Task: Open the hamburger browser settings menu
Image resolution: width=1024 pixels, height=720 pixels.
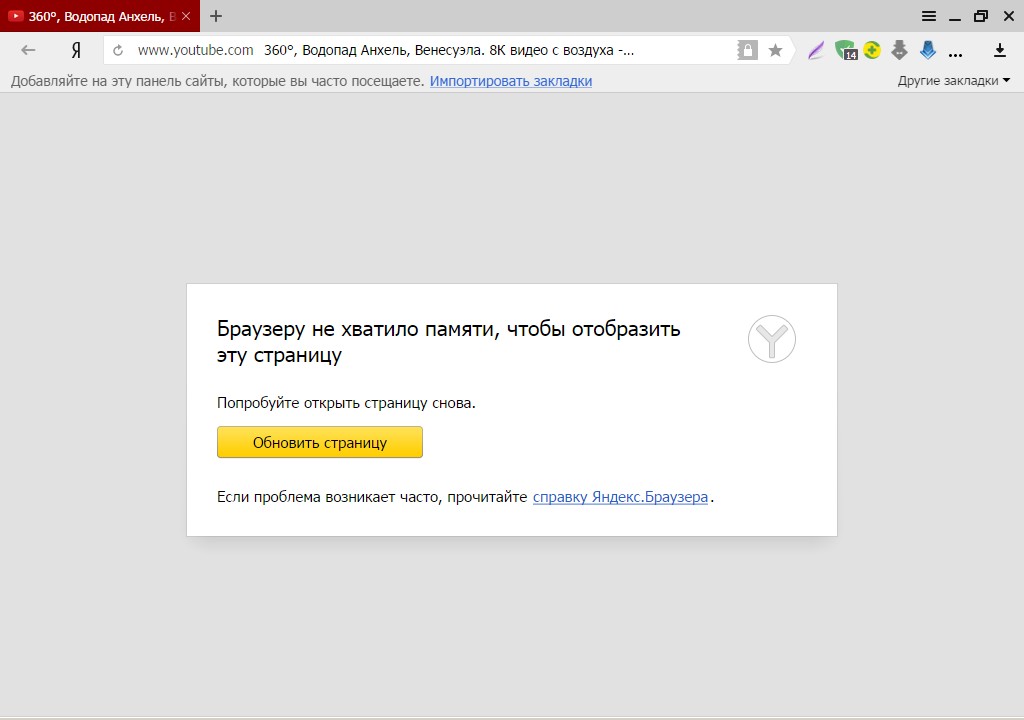Action: pyautogui.click(x=929, y=16)
